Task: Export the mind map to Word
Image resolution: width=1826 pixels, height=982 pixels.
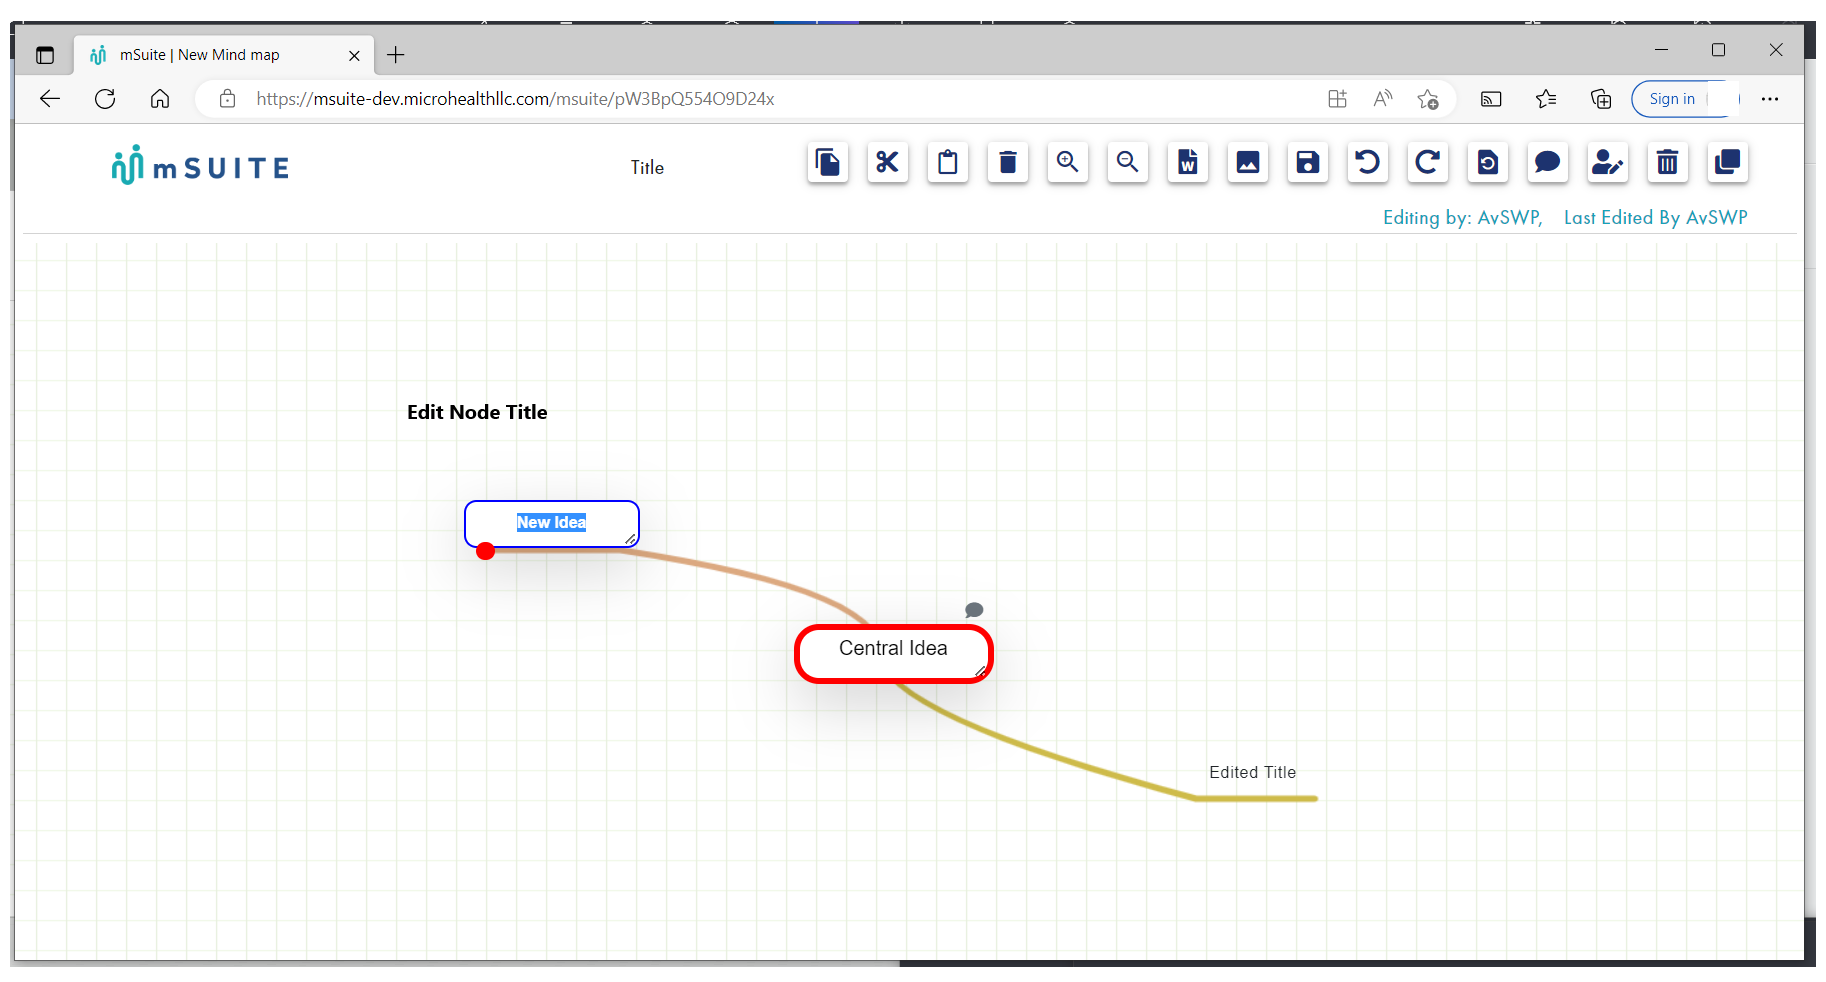Action: 1188,163
